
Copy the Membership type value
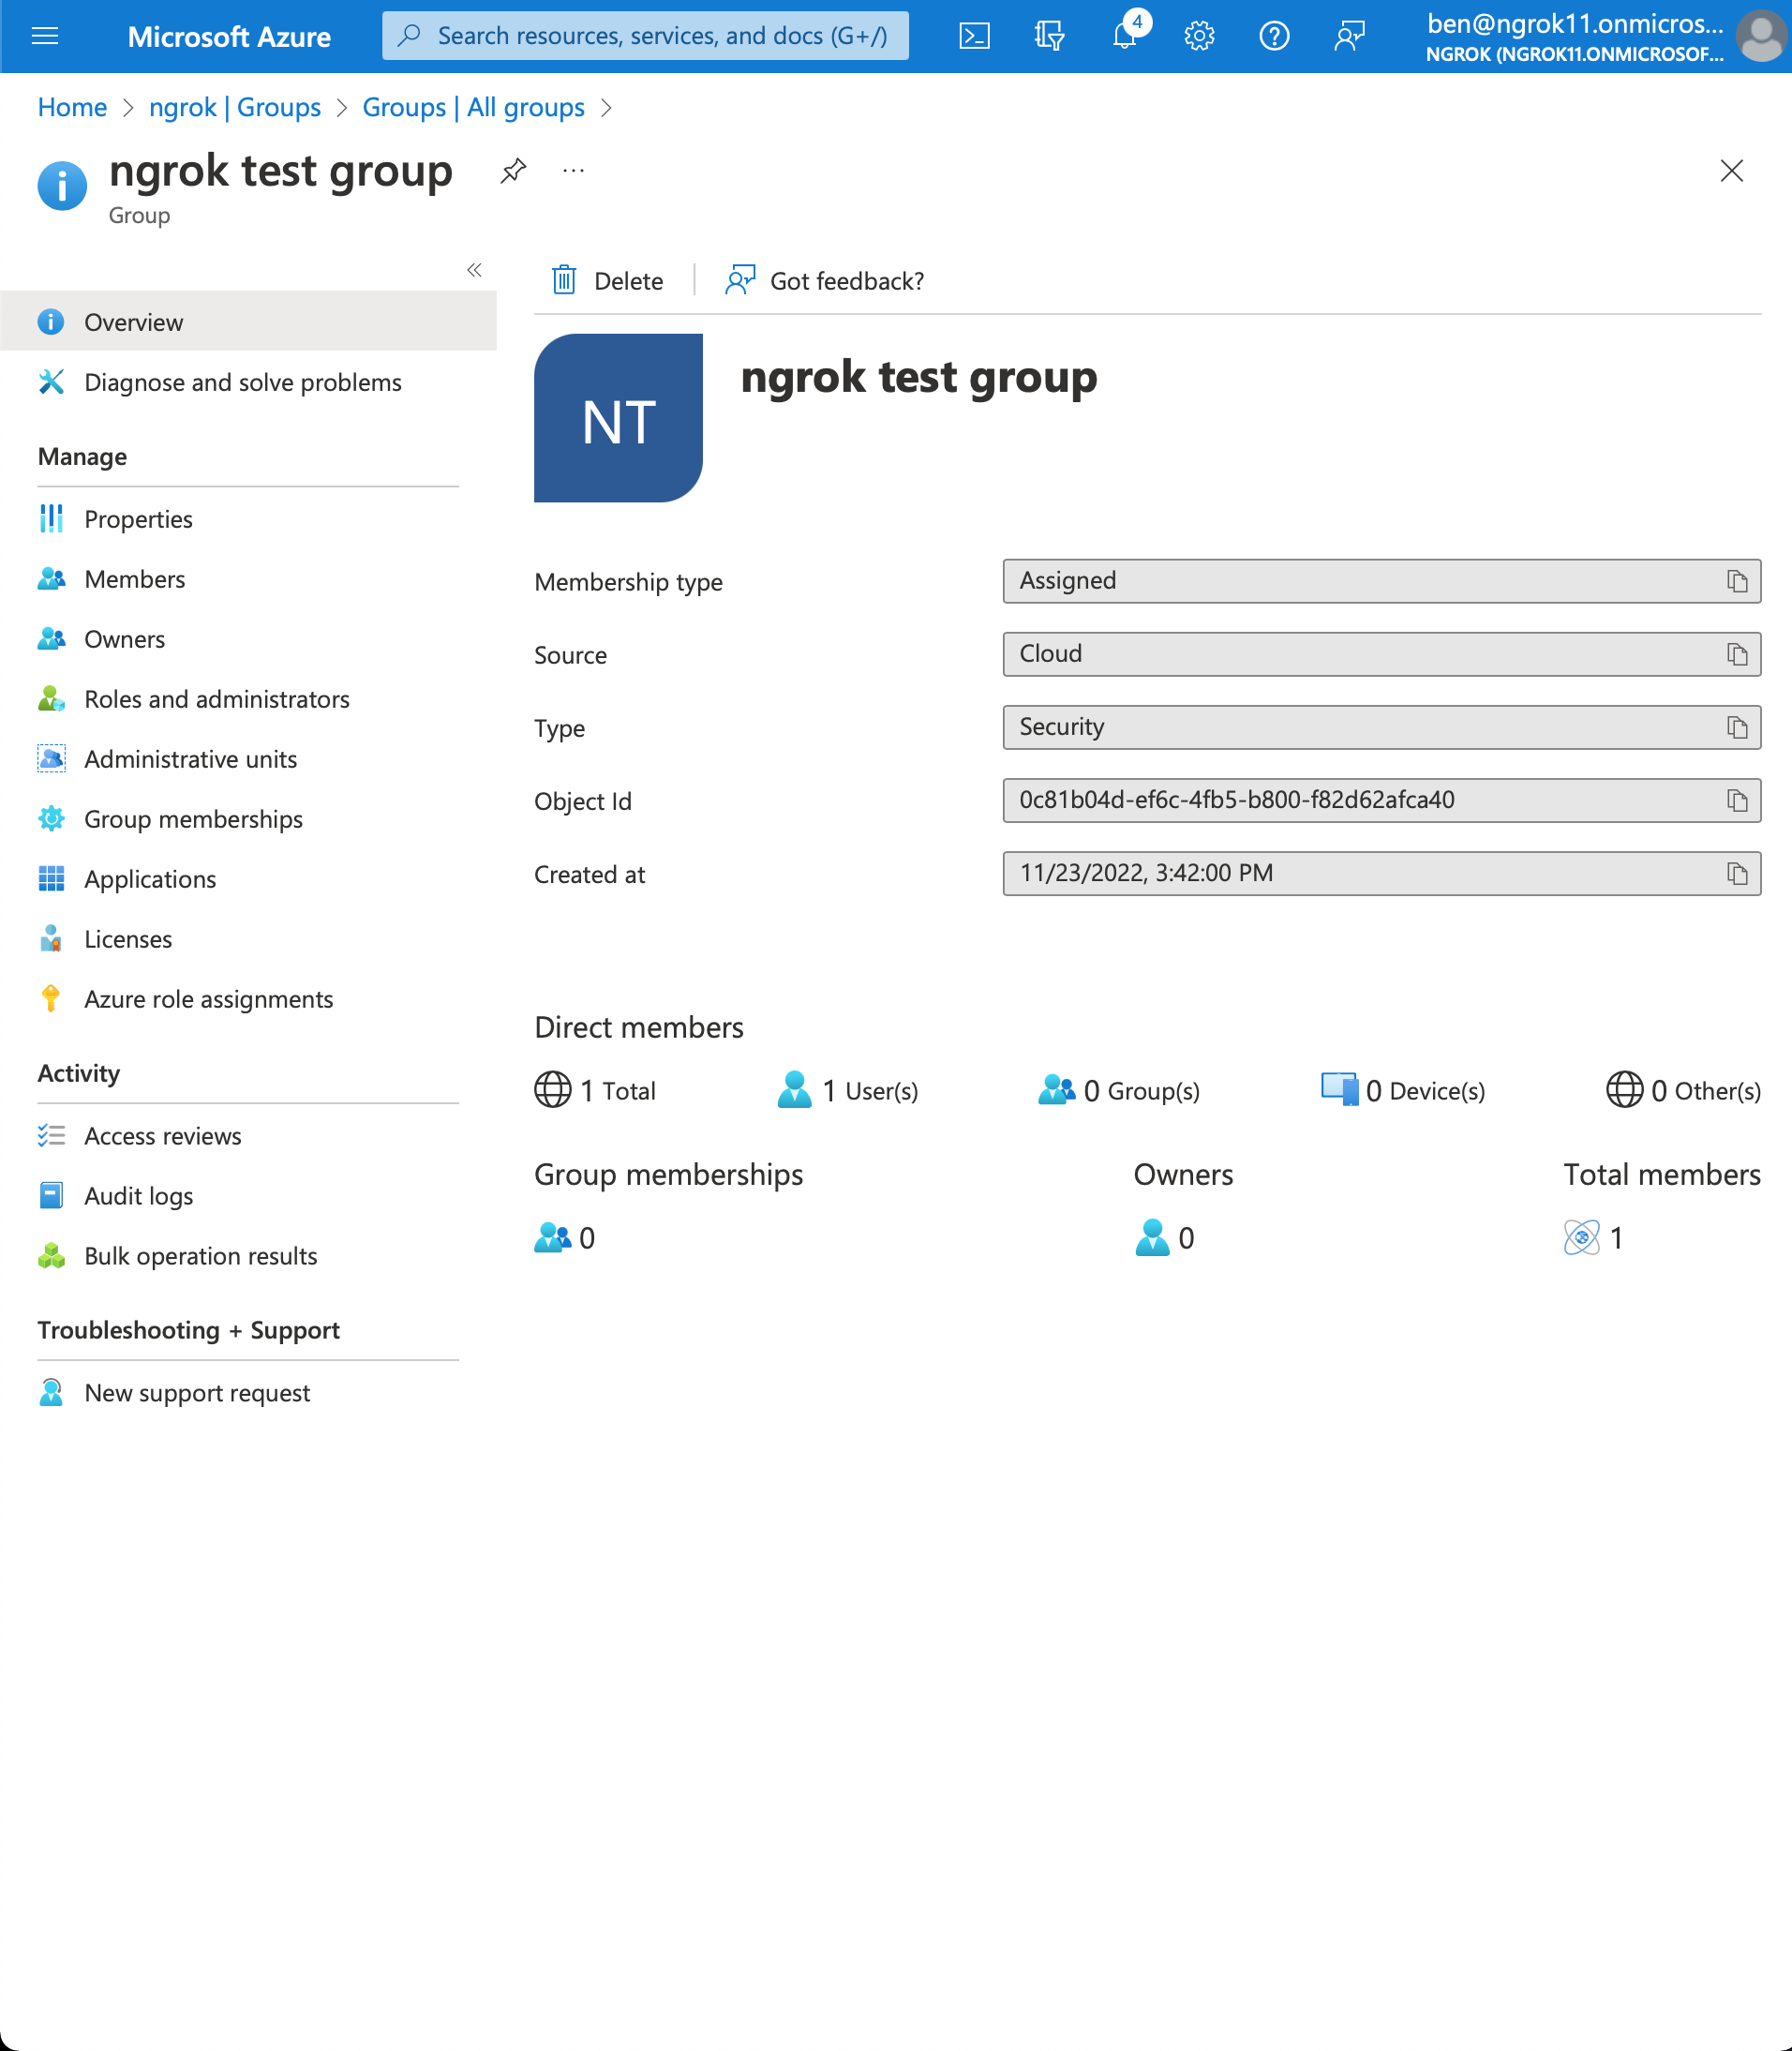[x=1737, y=581]
